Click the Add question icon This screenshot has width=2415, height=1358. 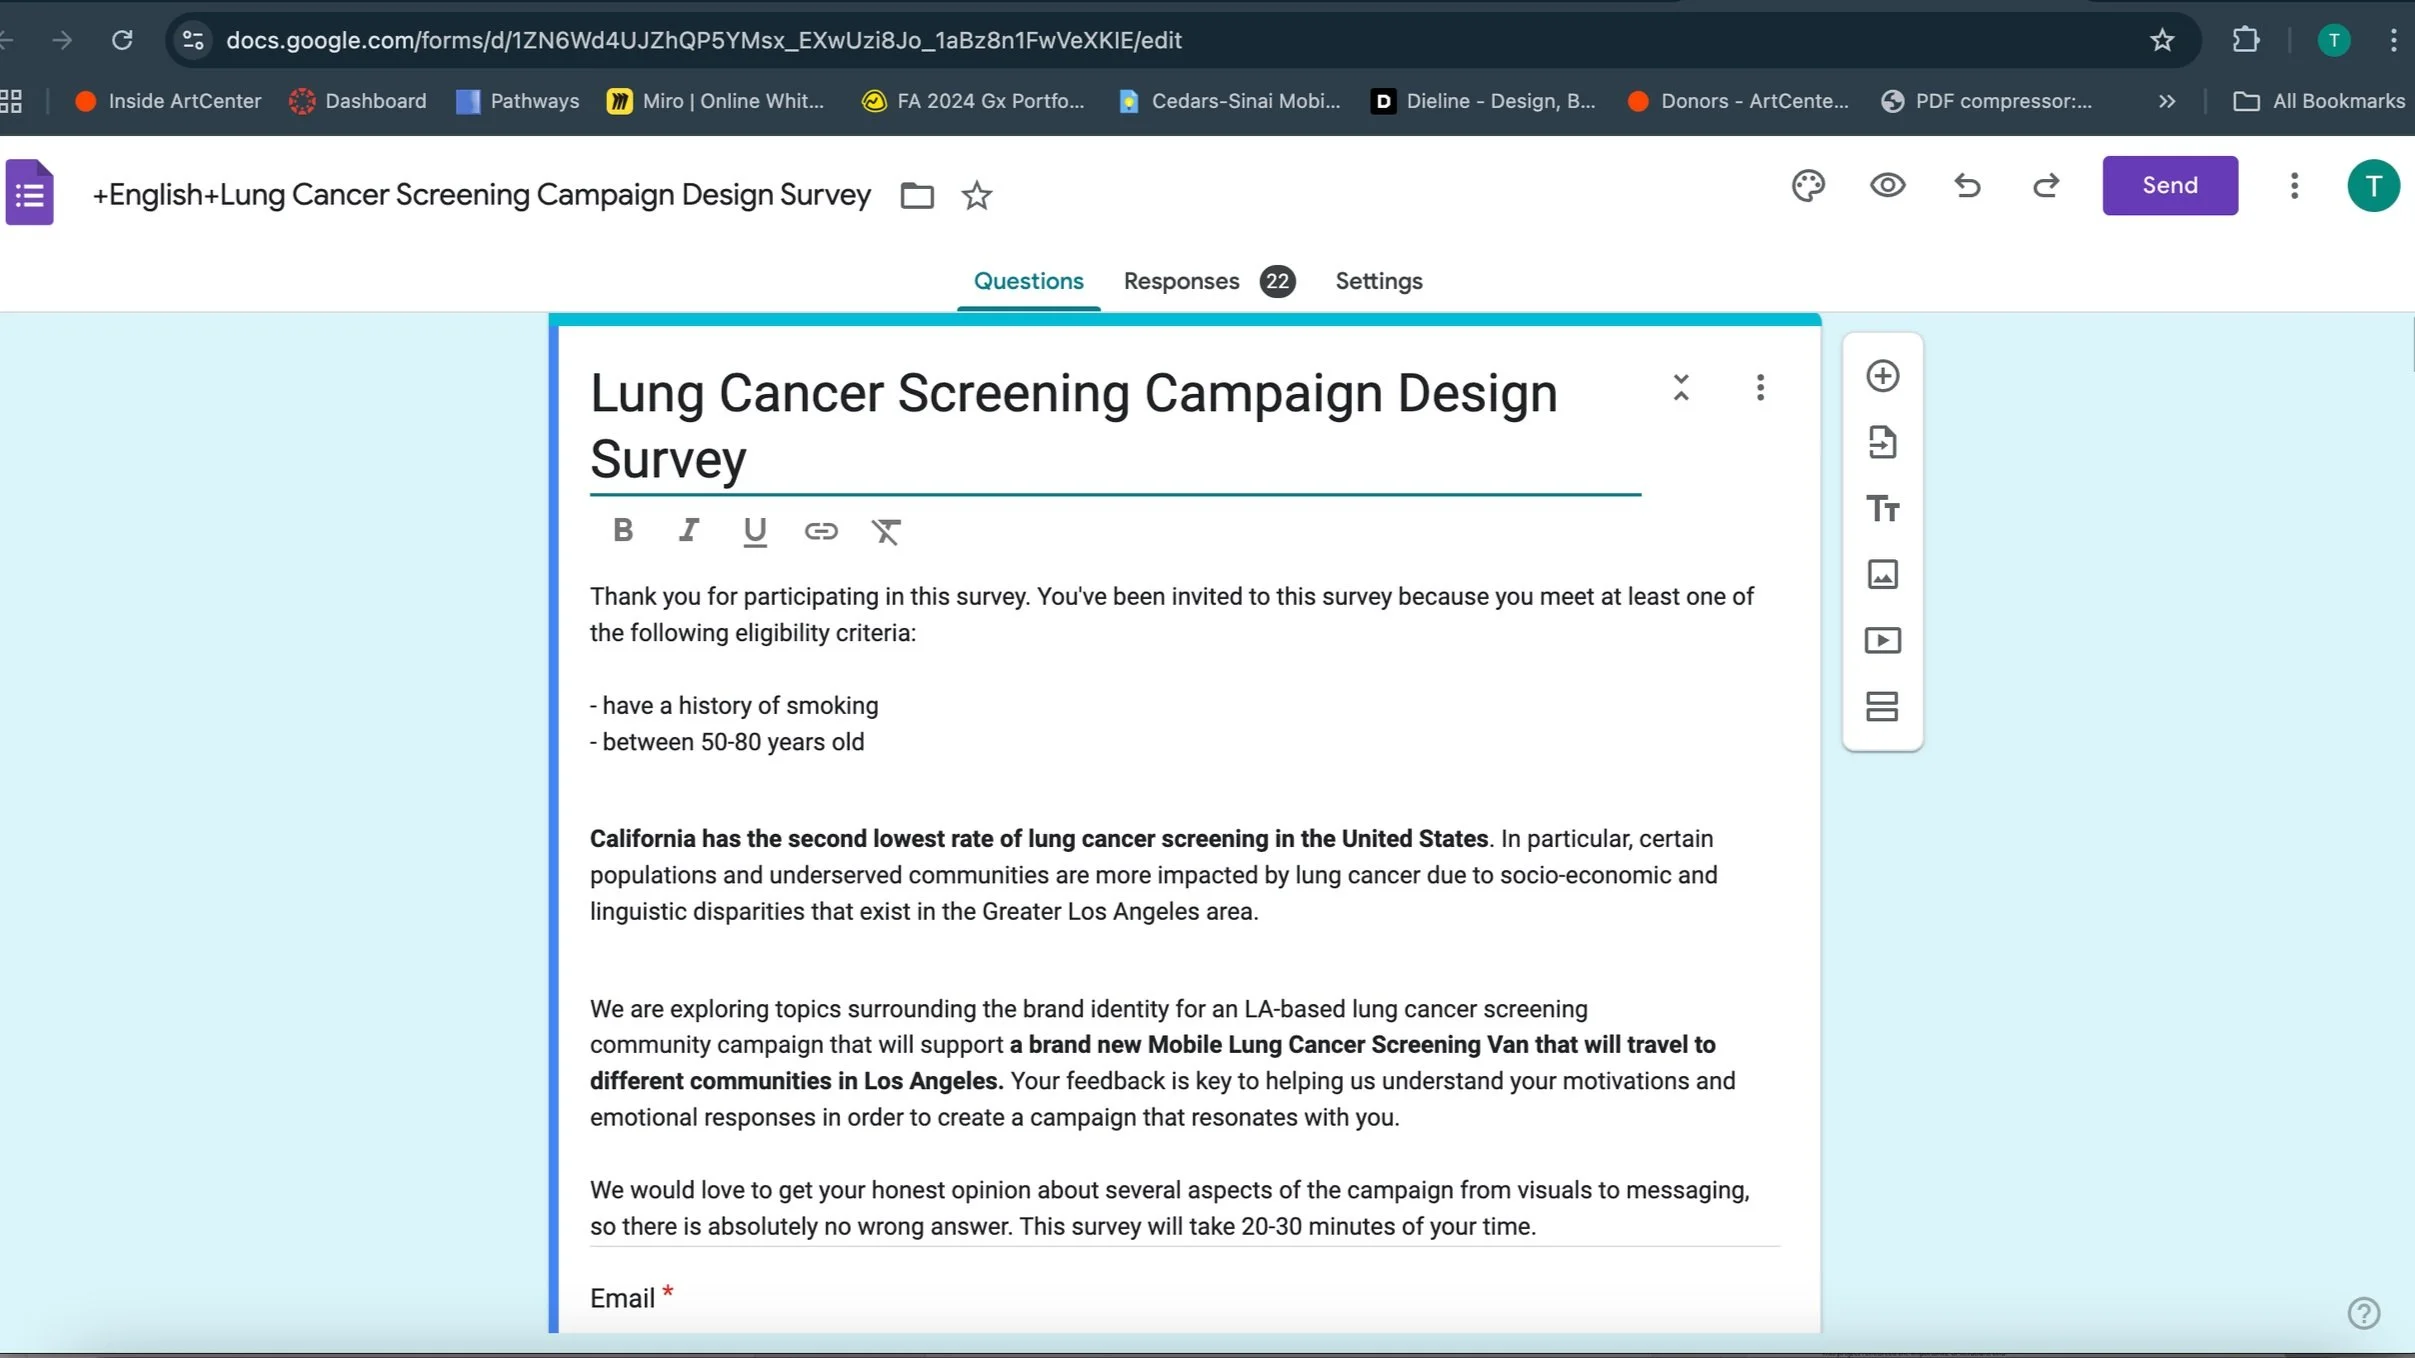pos(1882,376)
